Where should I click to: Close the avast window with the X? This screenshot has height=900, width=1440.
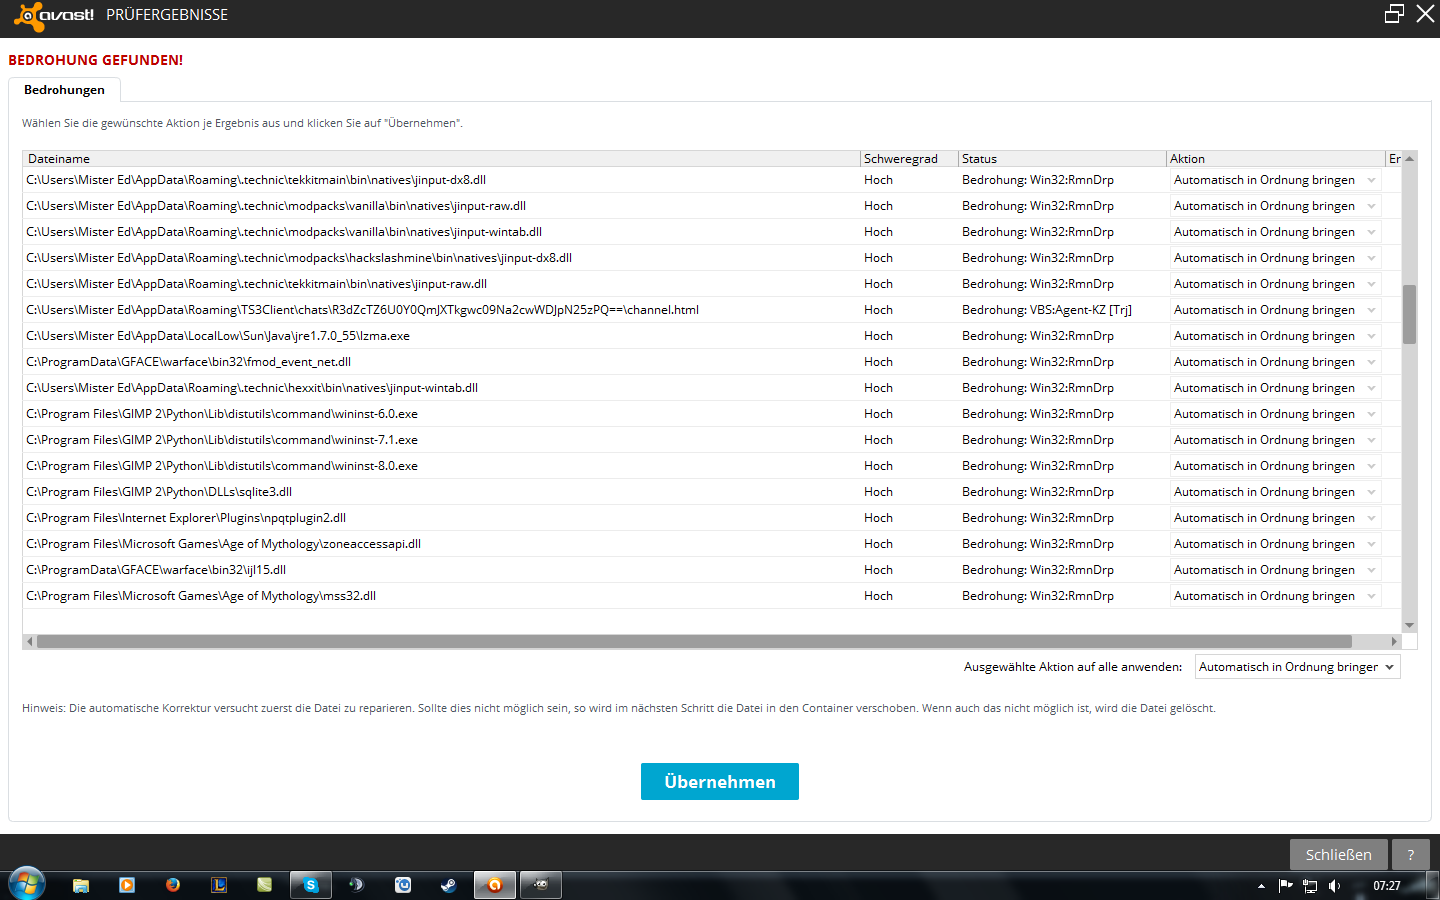coord(1425,14)
